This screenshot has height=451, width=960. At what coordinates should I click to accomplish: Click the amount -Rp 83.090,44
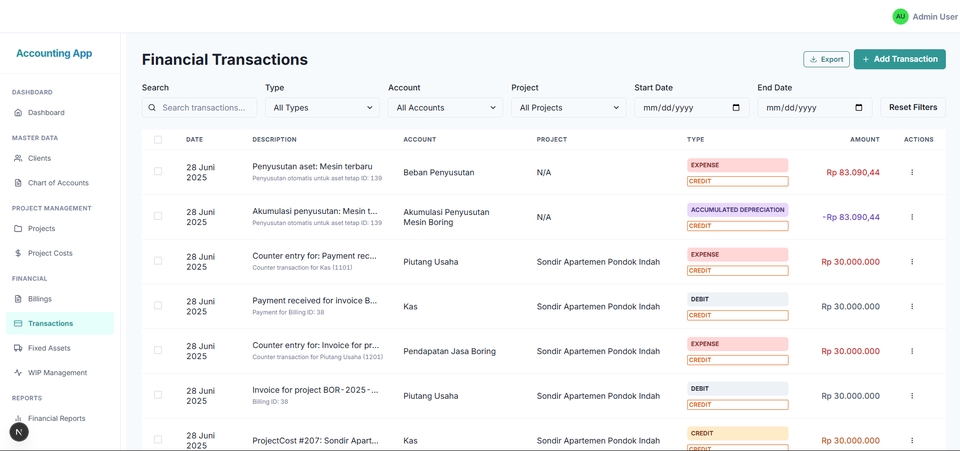coord(851,217)
